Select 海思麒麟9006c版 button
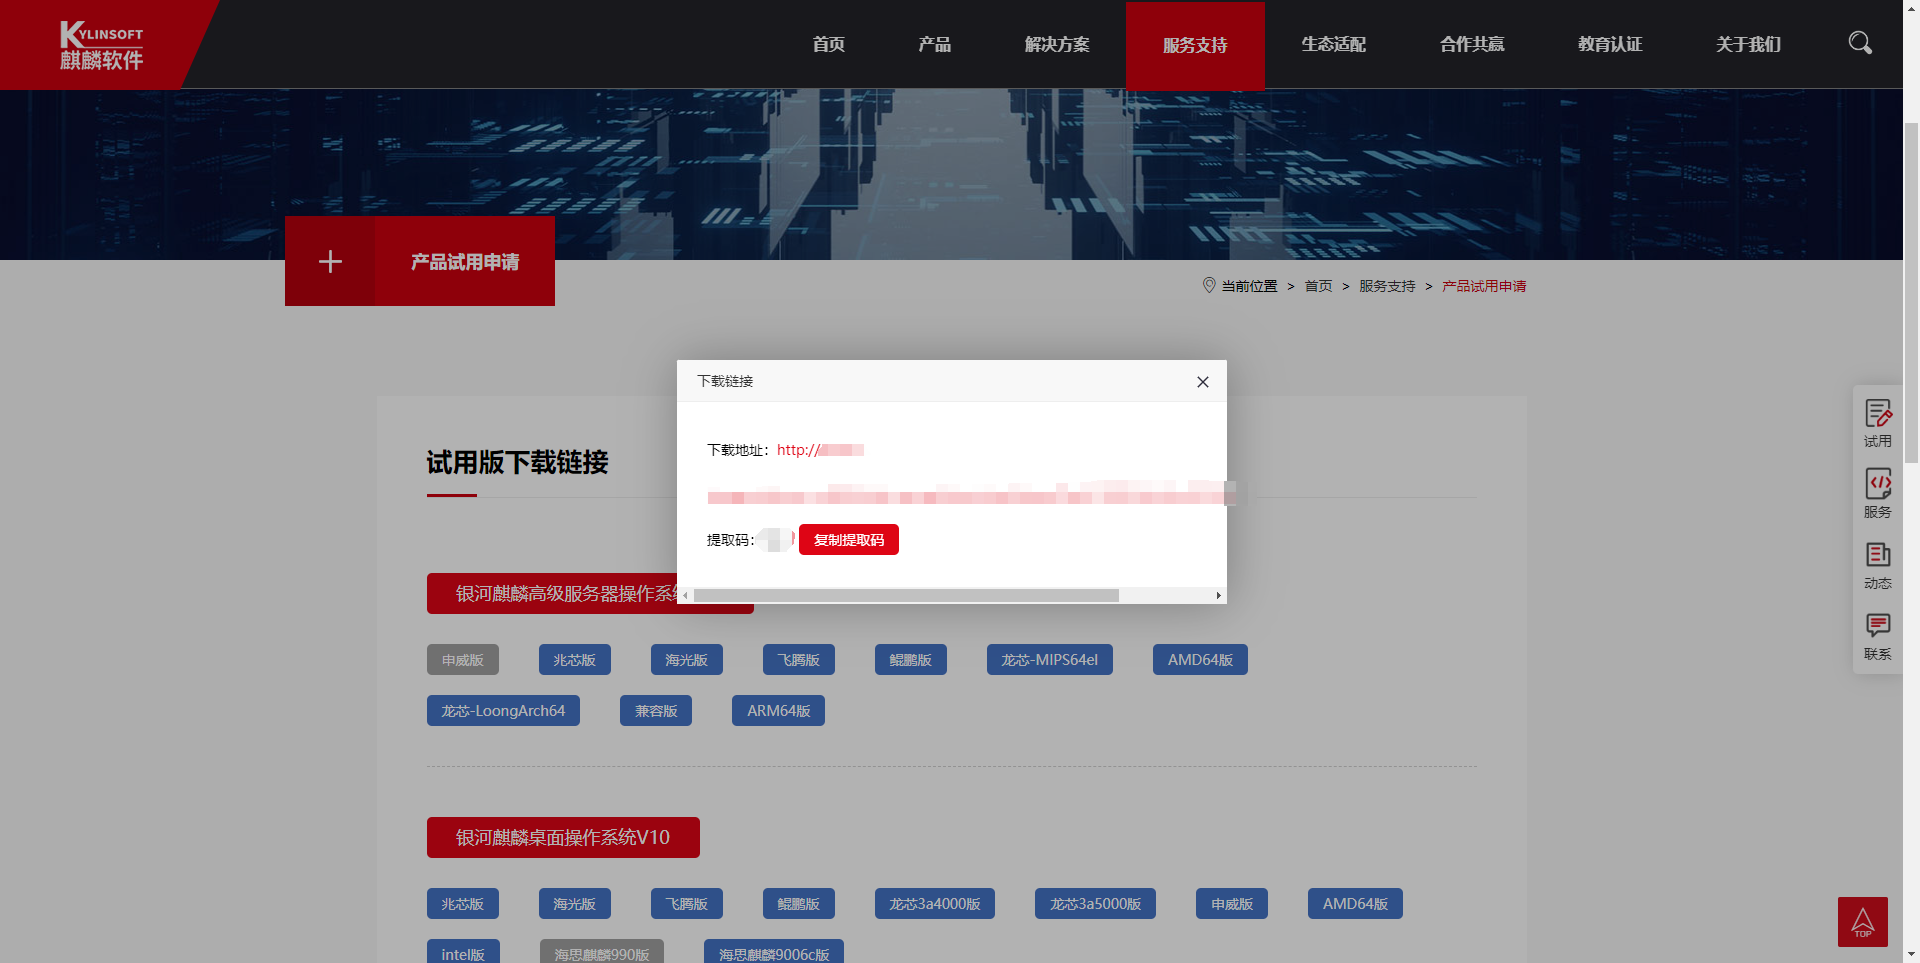 click(774, 952)
